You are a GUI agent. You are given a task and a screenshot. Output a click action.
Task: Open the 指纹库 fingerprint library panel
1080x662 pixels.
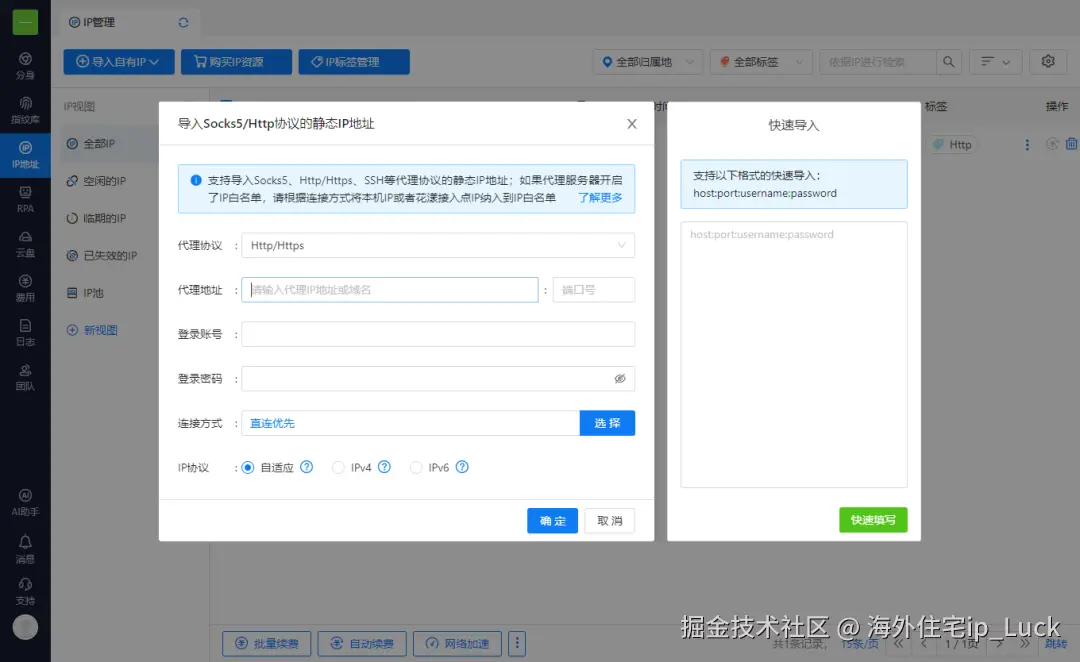pyautogui.click(x=25, y=109)
